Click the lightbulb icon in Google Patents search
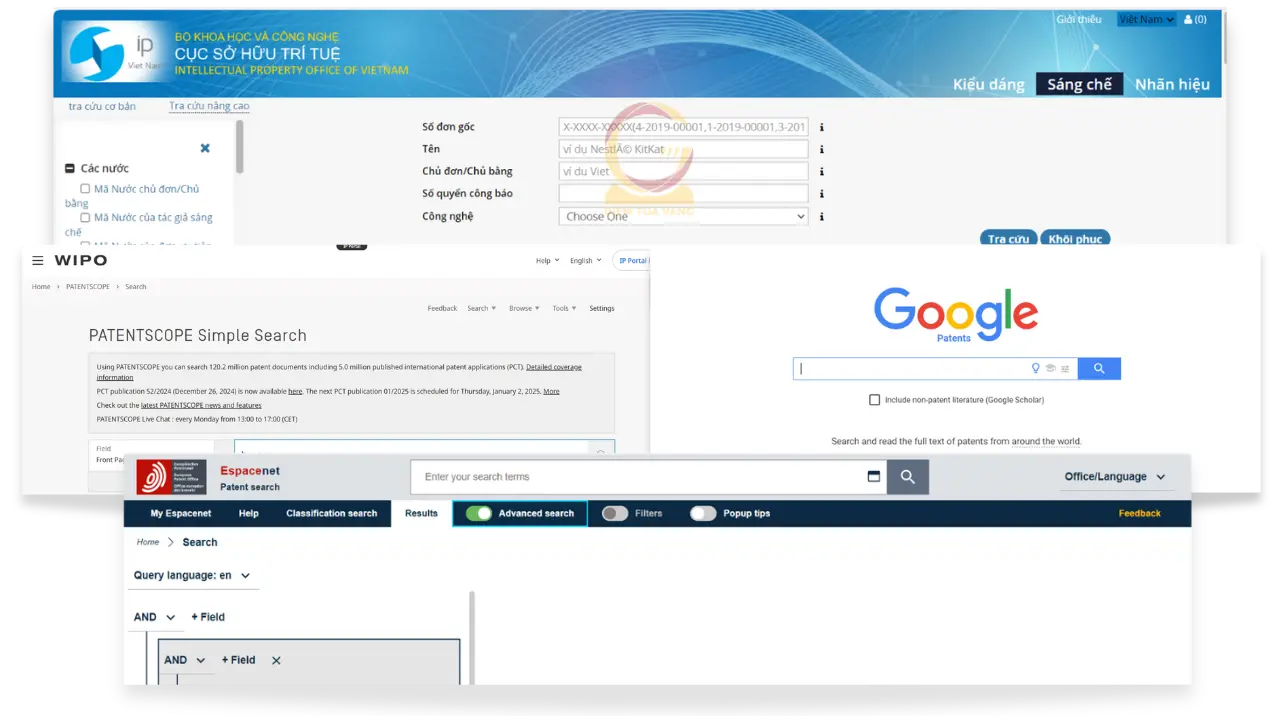This screenshot has height=720, width=1280. (x=1036, y=369)
